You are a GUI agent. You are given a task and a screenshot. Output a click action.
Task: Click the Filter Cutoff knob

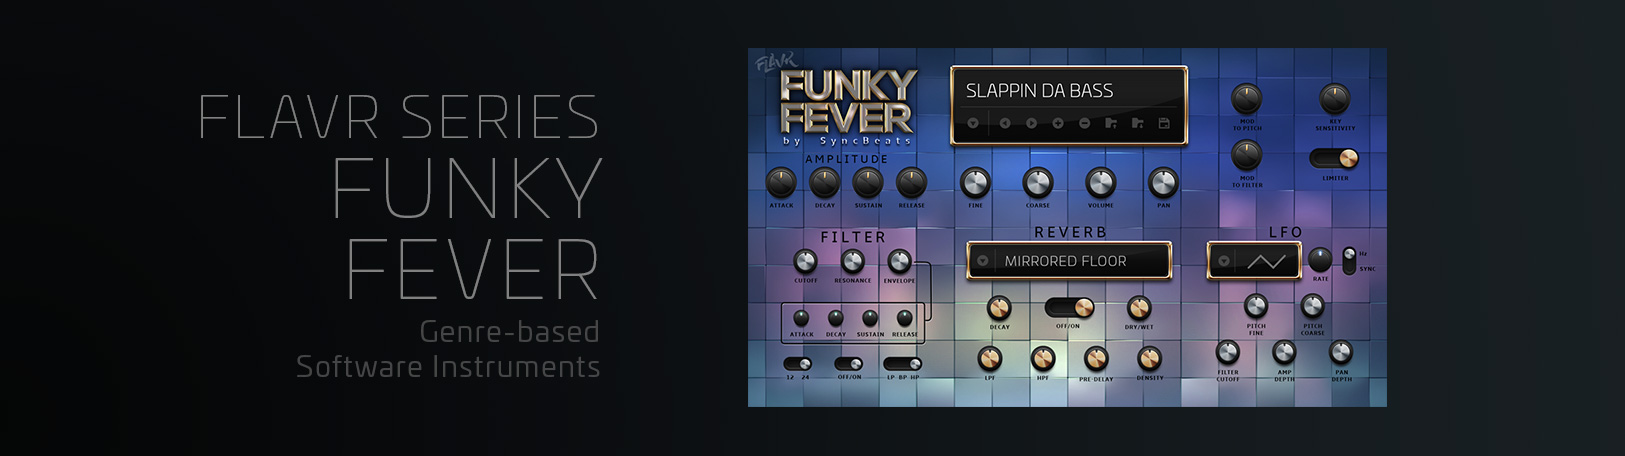point(805,262)
